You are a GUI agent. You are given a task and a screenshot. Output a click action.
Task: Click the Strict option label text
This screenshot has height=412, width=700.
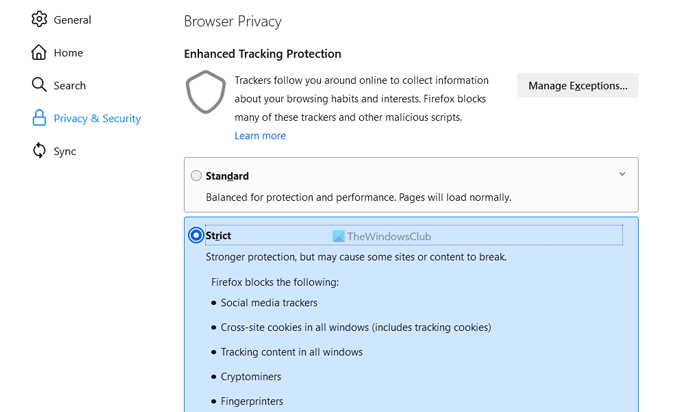(218, 236)
